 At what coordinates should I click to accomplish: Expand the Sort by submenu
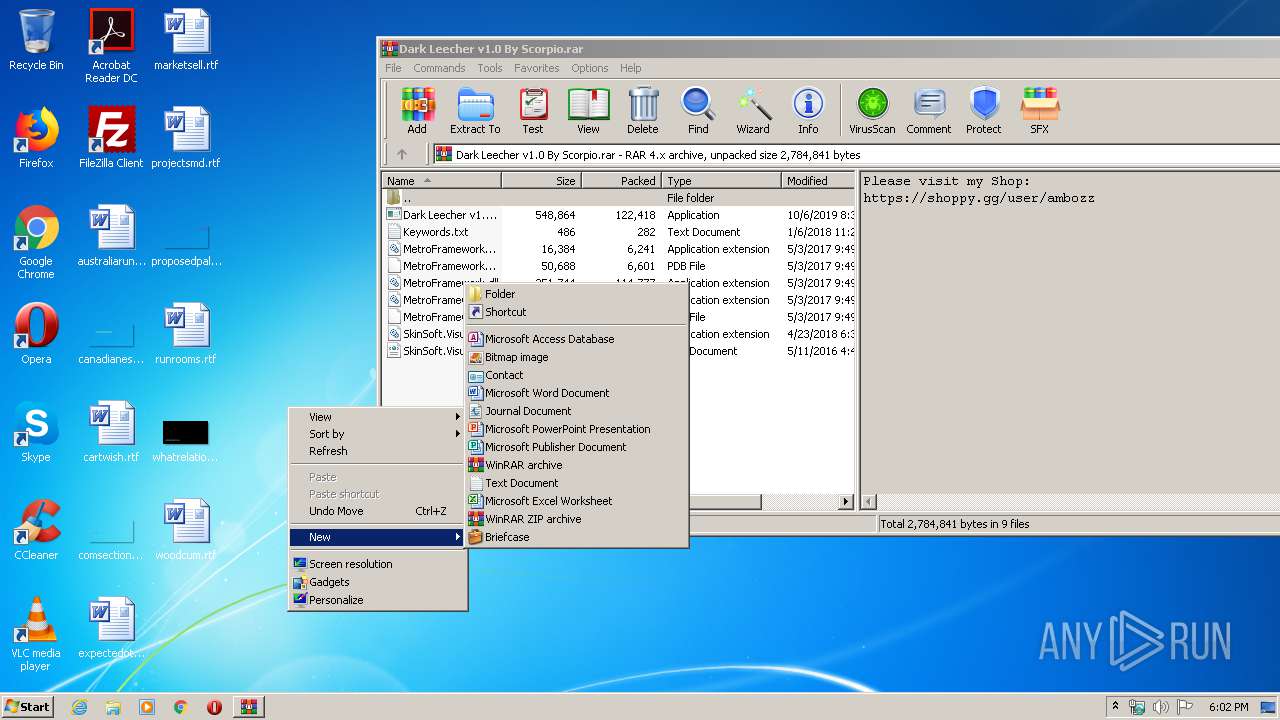click(378, 434)
